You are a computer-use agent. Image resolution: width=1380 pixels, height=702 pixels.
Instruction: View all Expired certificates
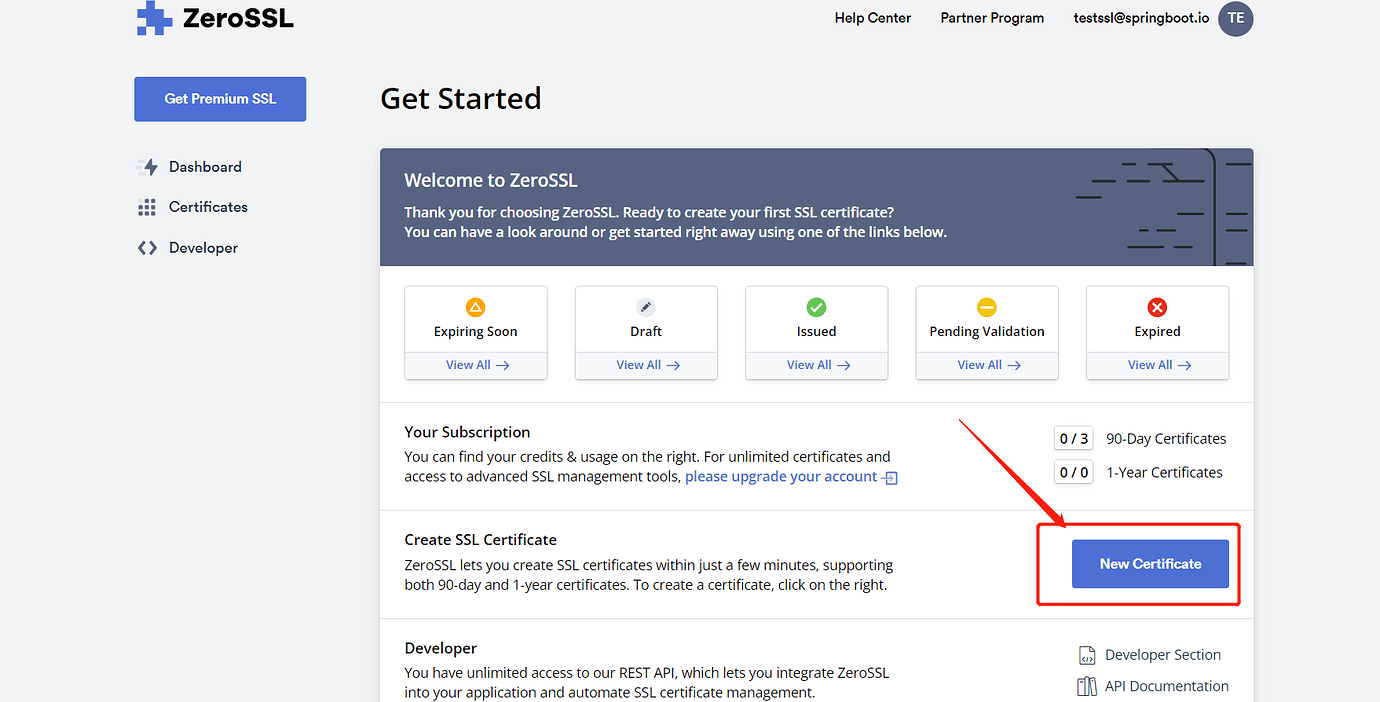1159,365
